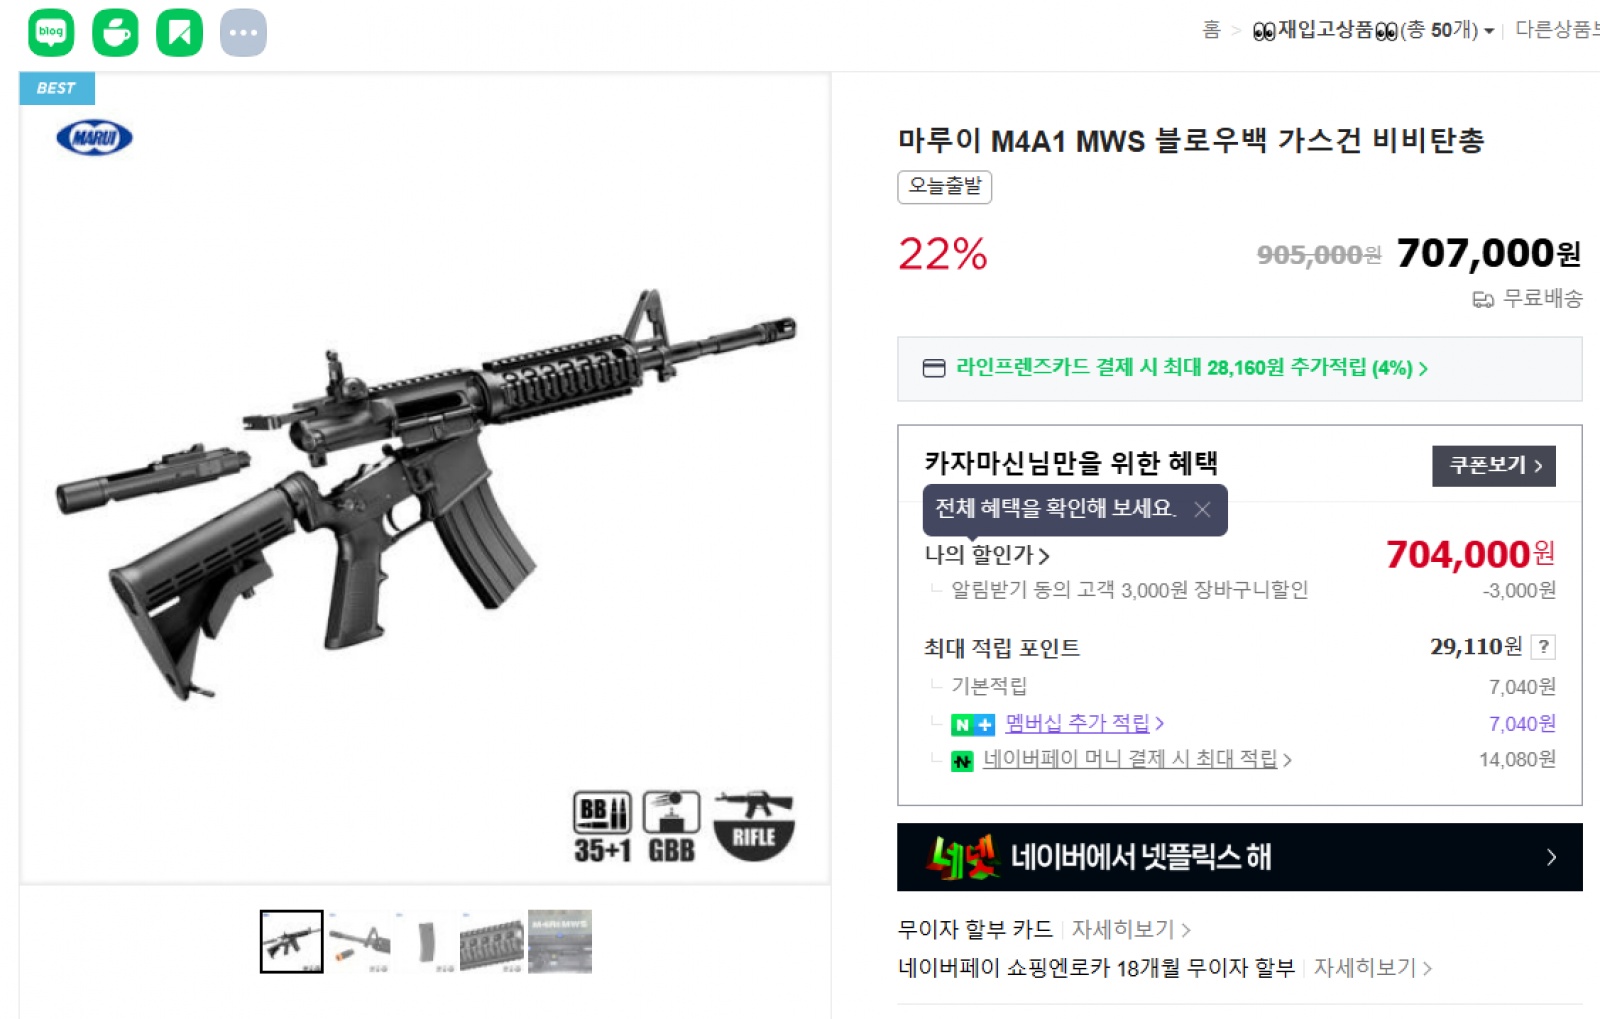Screen dimensions: 1600x1019
Task: Click the Marui brand logo
Action: tap(94, 138)
